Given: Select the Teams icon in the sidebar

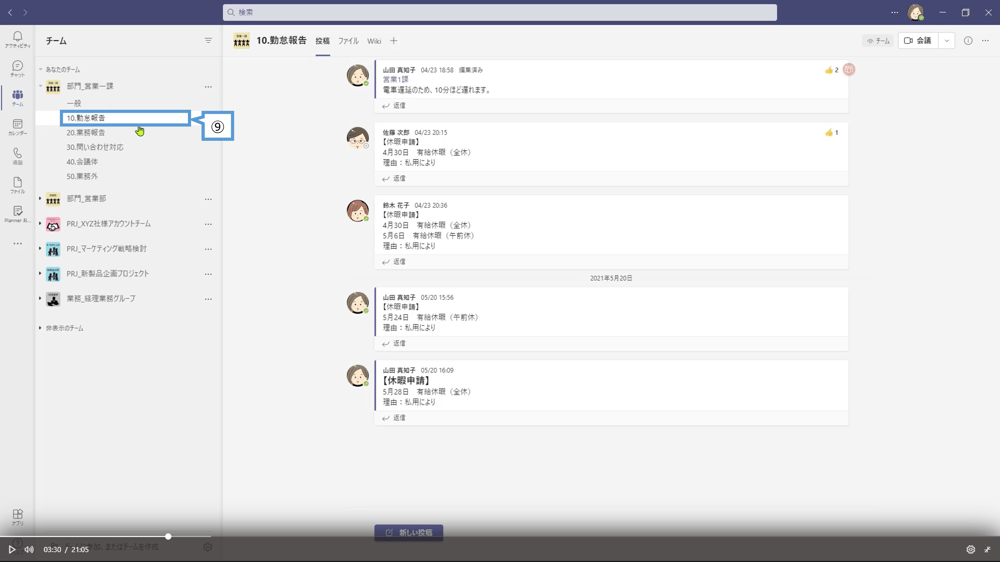Looking at the screenshot, I should click(17, 98).
